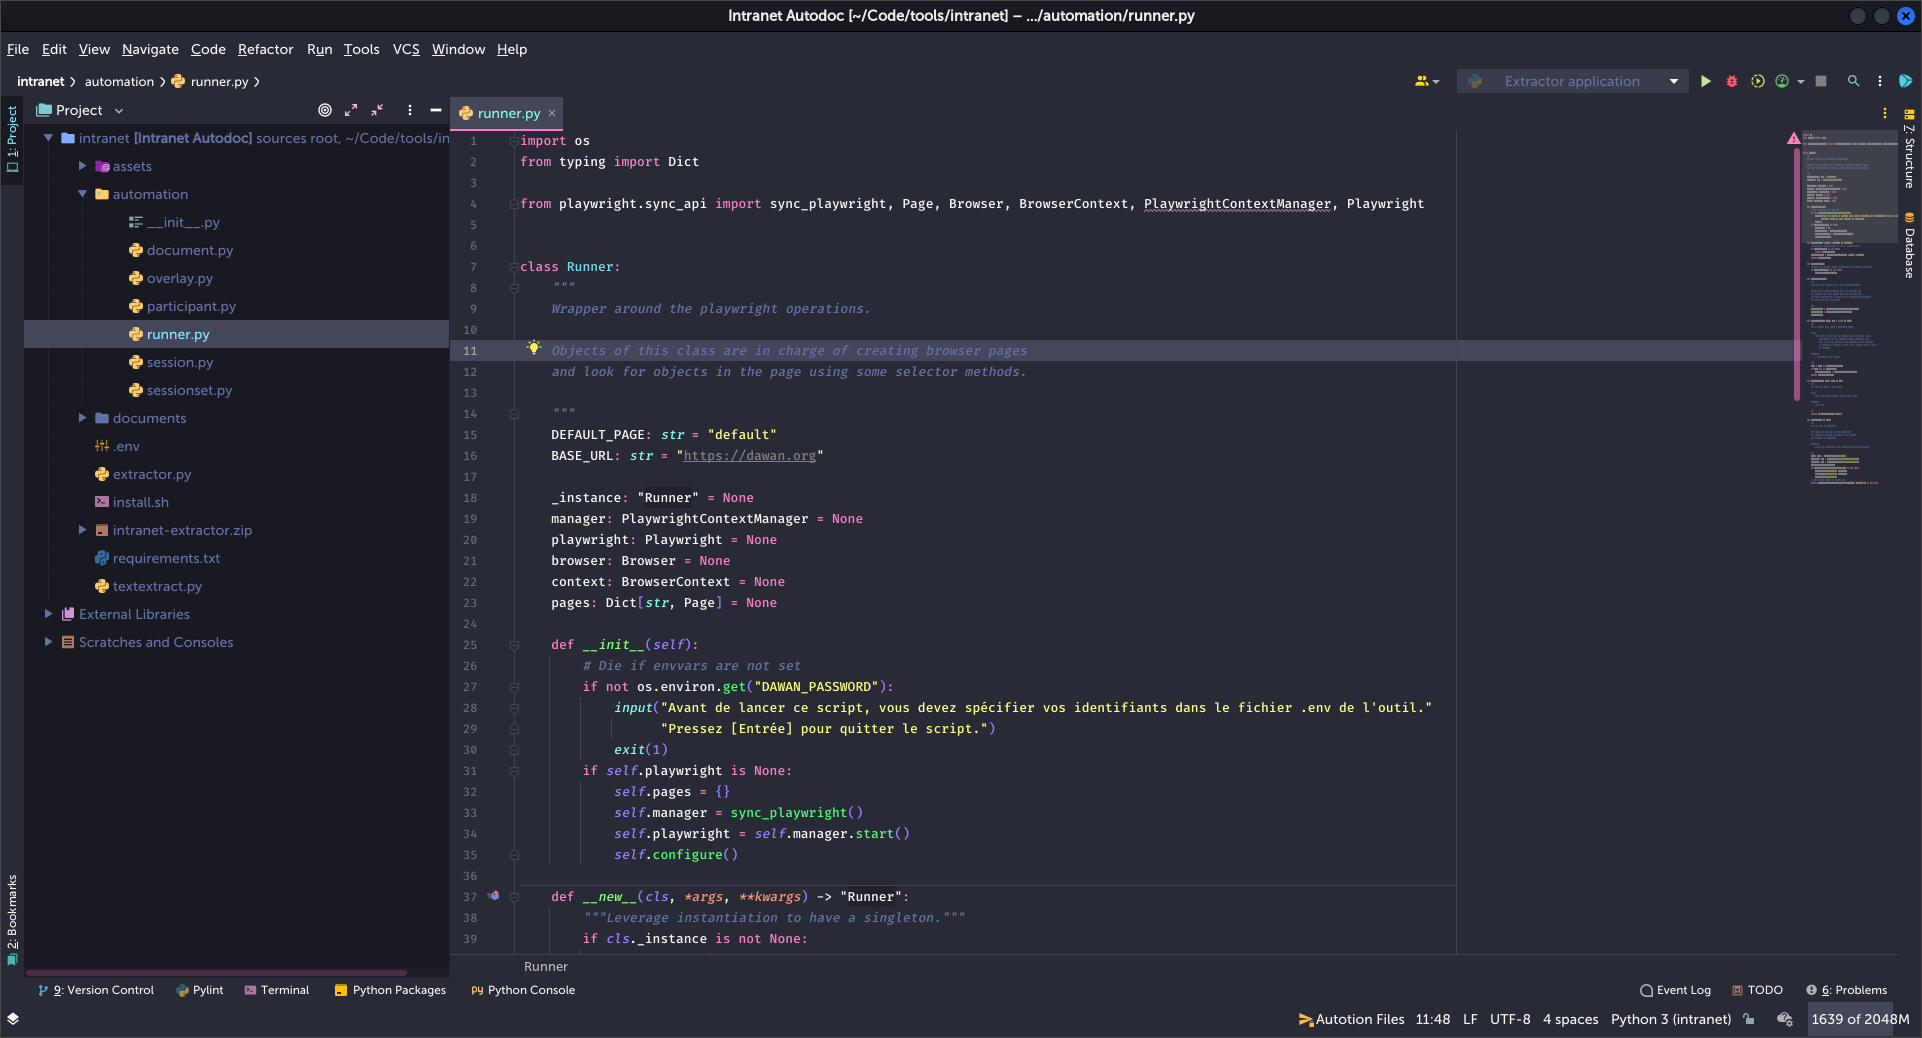The height and width of the screenshot is (1038, 1922).
Task: Expand the documents folder in project tree
Action: click(x=83, y=418)
